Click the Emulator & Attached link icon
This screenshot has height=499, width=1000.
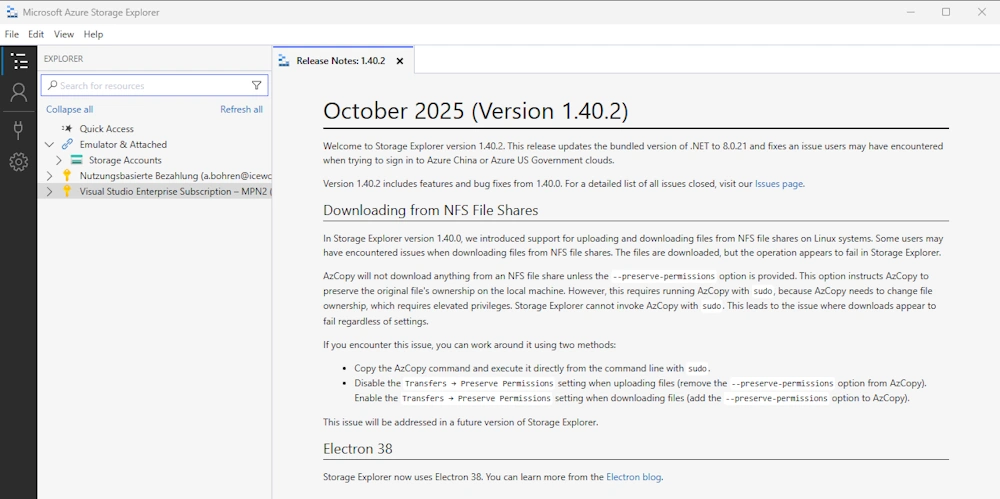pos(67,144)
